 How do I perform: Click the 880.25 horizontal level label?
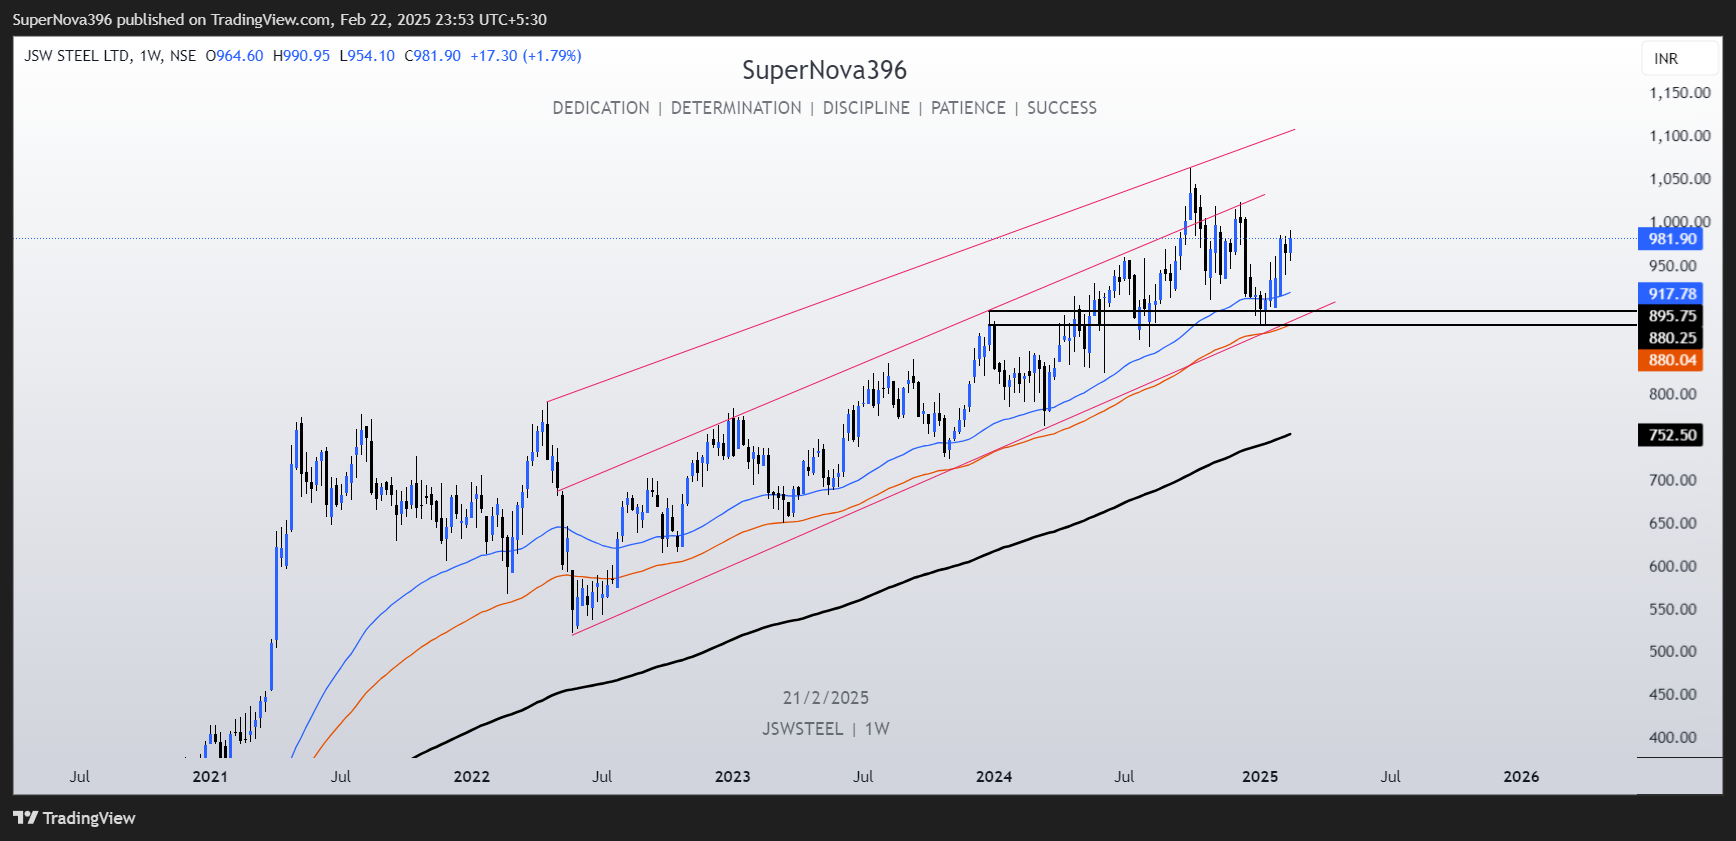click(x=1670, y=338)
